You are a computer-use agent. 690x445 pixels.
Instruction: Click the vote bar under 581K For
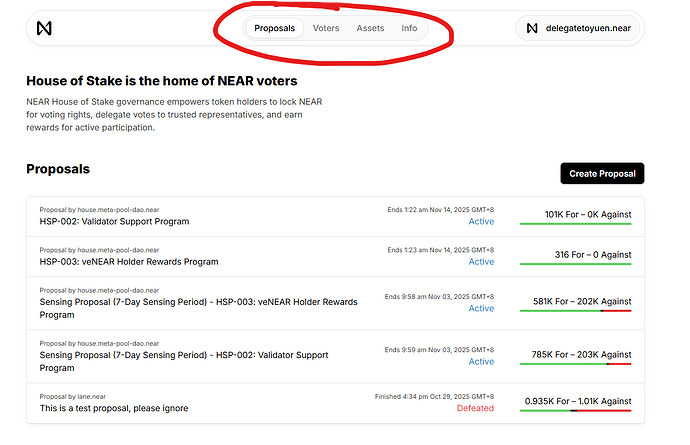[575, 311]
